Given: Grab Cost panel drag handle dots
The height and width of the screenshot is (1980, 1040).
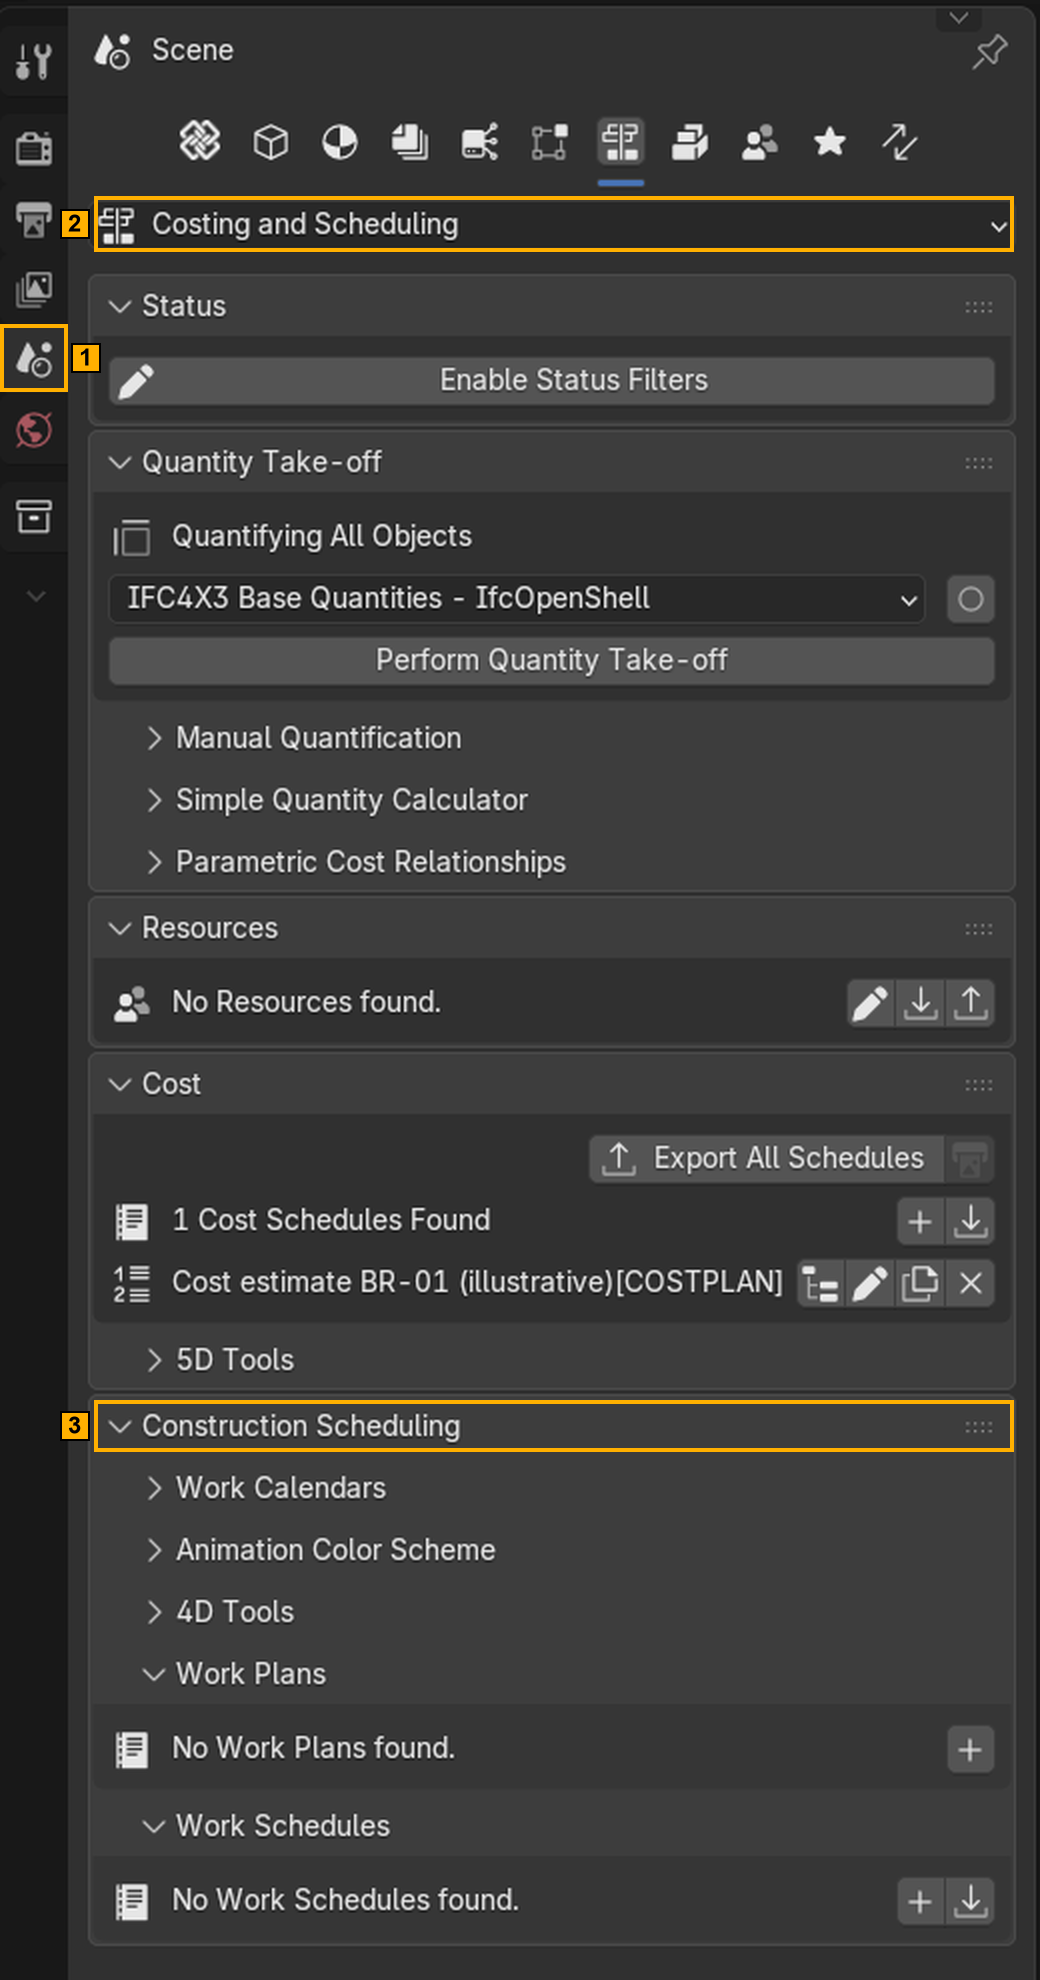Looking at the screenshot, I should tap(979, 1085).
